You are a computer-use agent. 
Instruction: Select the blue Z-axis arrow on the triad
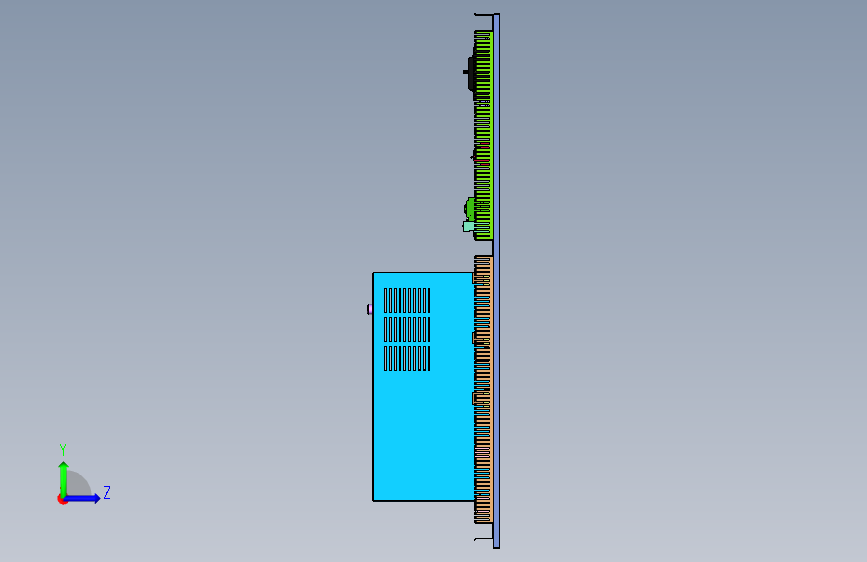(82, 498)
